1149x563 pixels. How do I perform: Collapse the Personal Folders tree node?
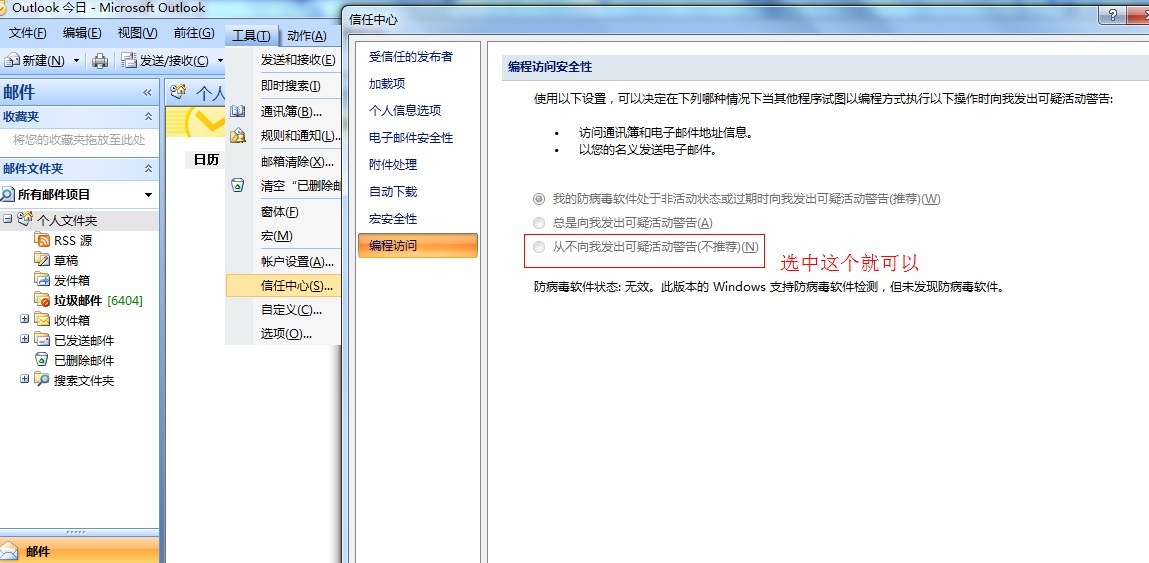click(x=7, y=219)
